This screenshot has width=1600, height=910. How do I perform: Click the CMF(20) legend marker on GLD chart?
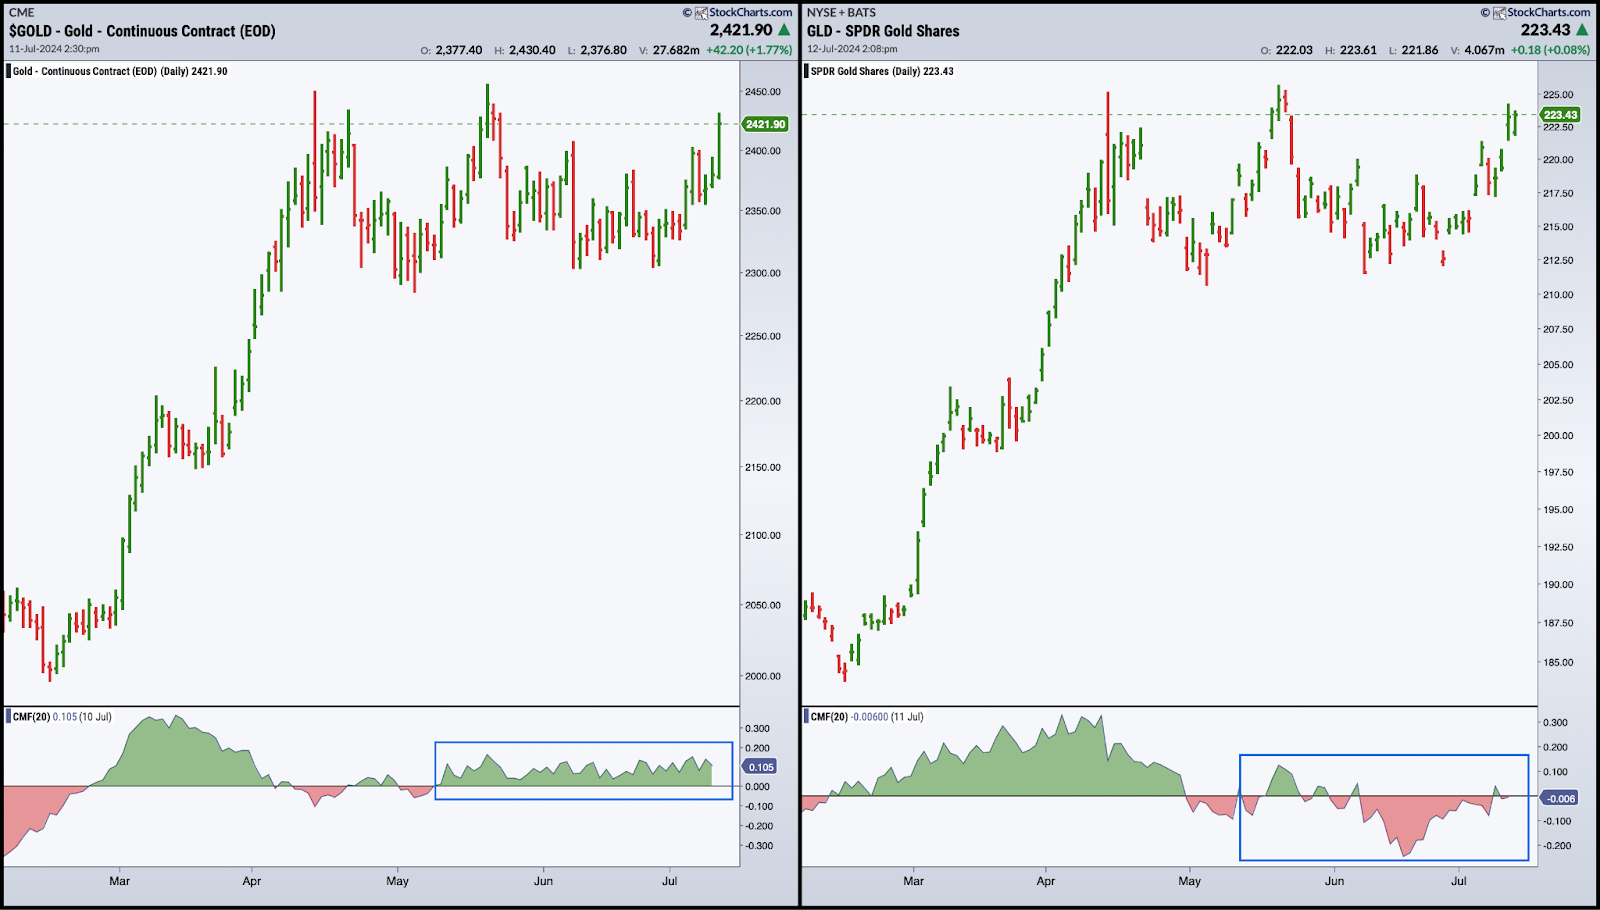coord(806,717)
